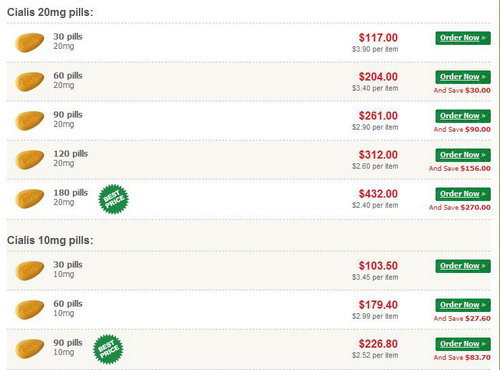Click pill icon for 30 pills 10mg

point(30,270)
